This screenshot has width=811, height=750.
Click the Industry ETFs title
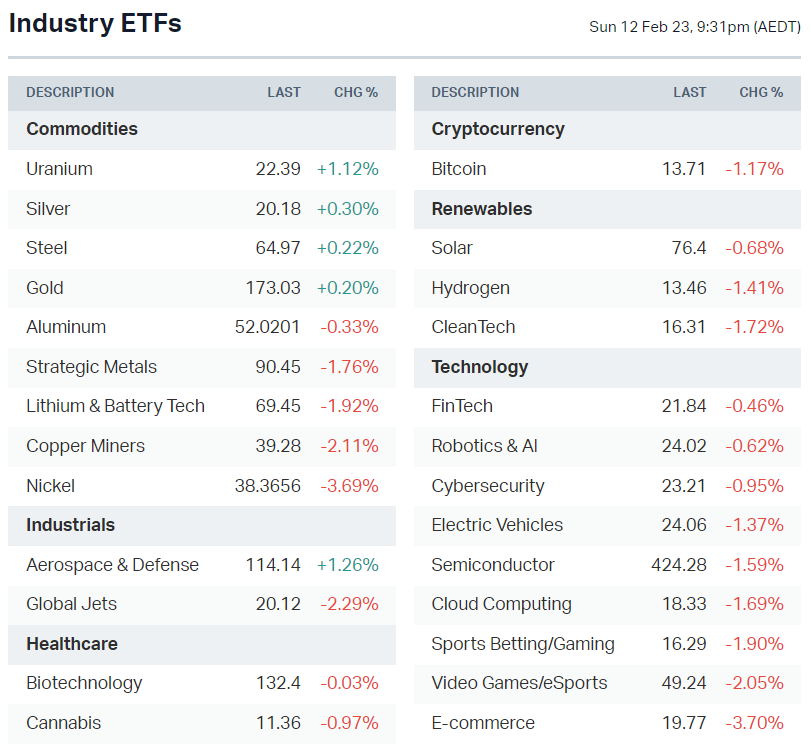[x=95, y=23]
